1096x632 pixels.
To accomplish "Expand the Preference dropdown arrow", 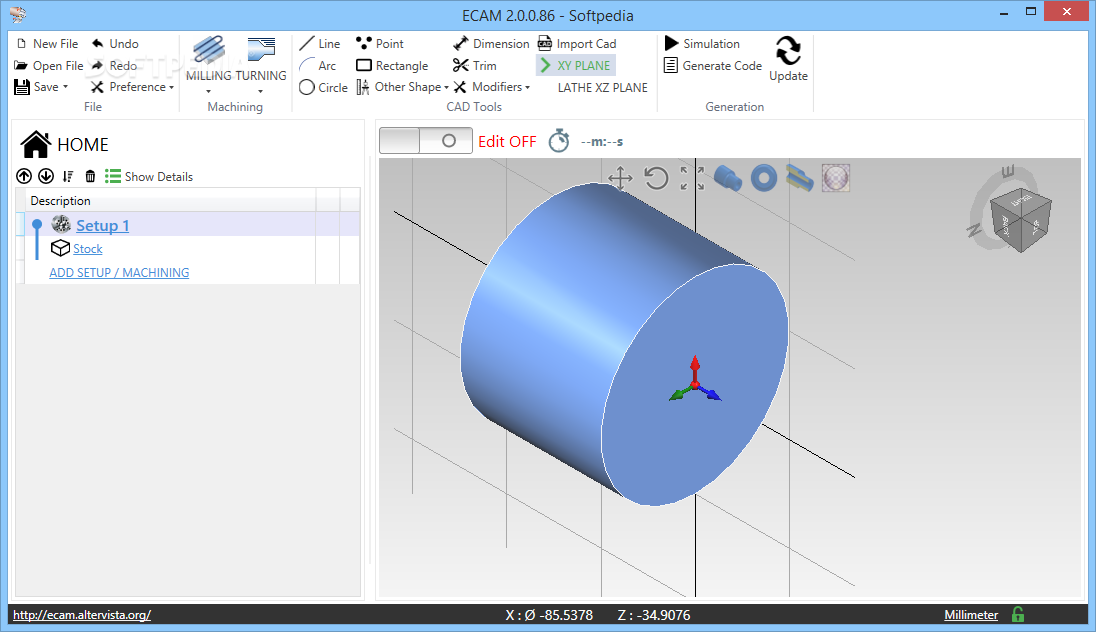I will click(x=171, y=87).
